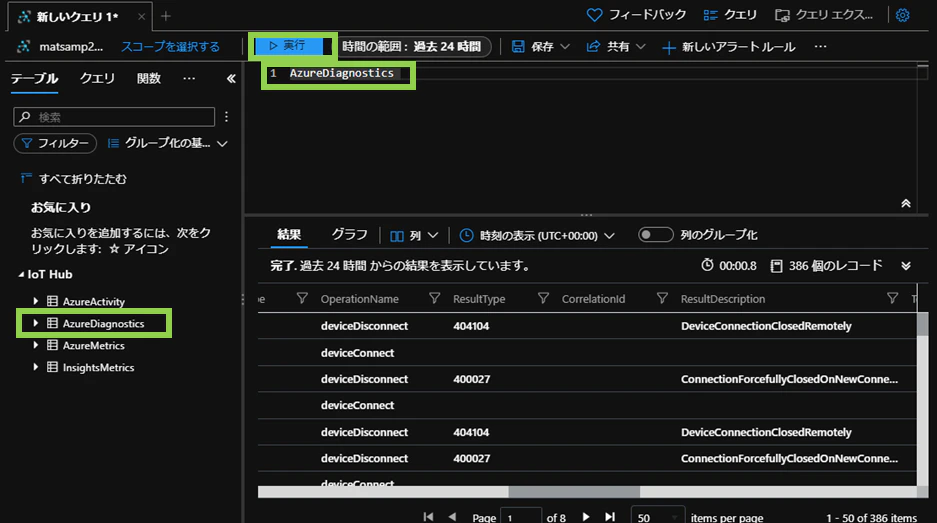Open the 列 column chooser dropdown

coord(414,235)
